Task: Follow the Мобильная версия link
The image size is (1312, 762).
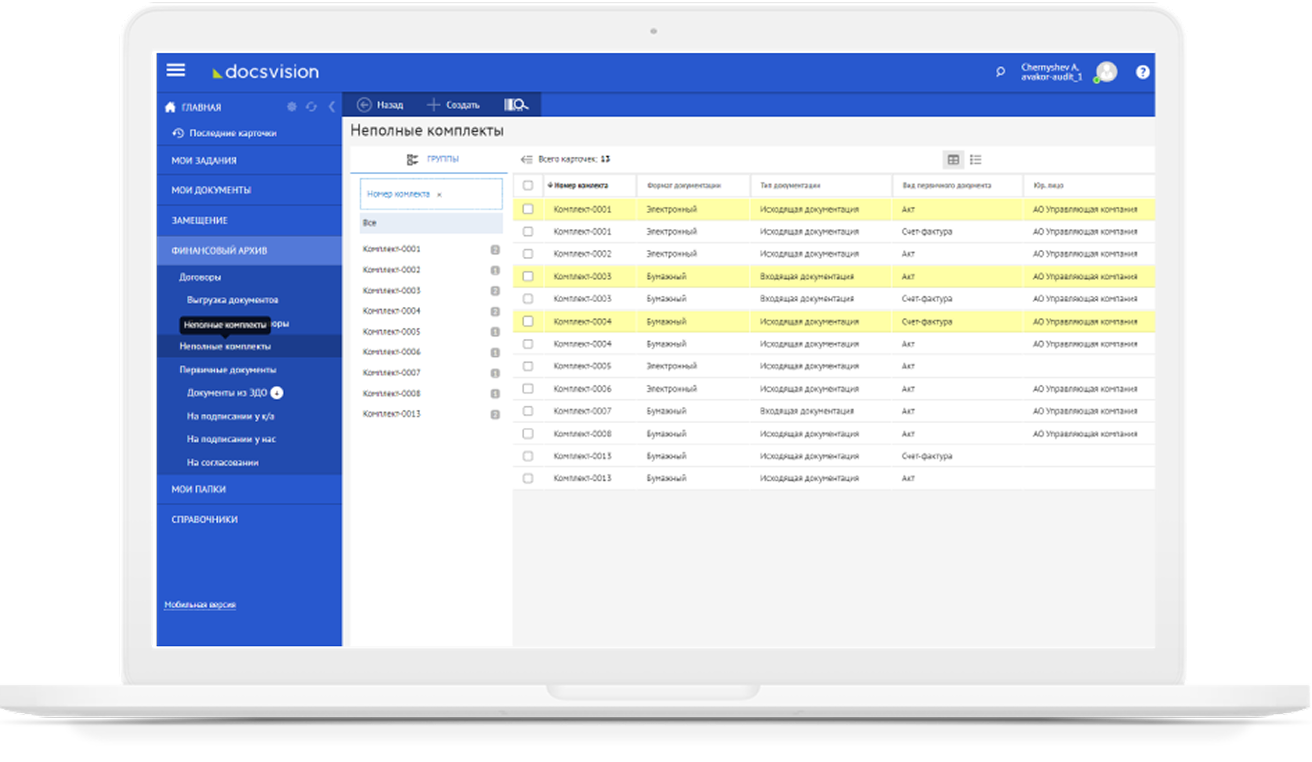Action: 200,605
